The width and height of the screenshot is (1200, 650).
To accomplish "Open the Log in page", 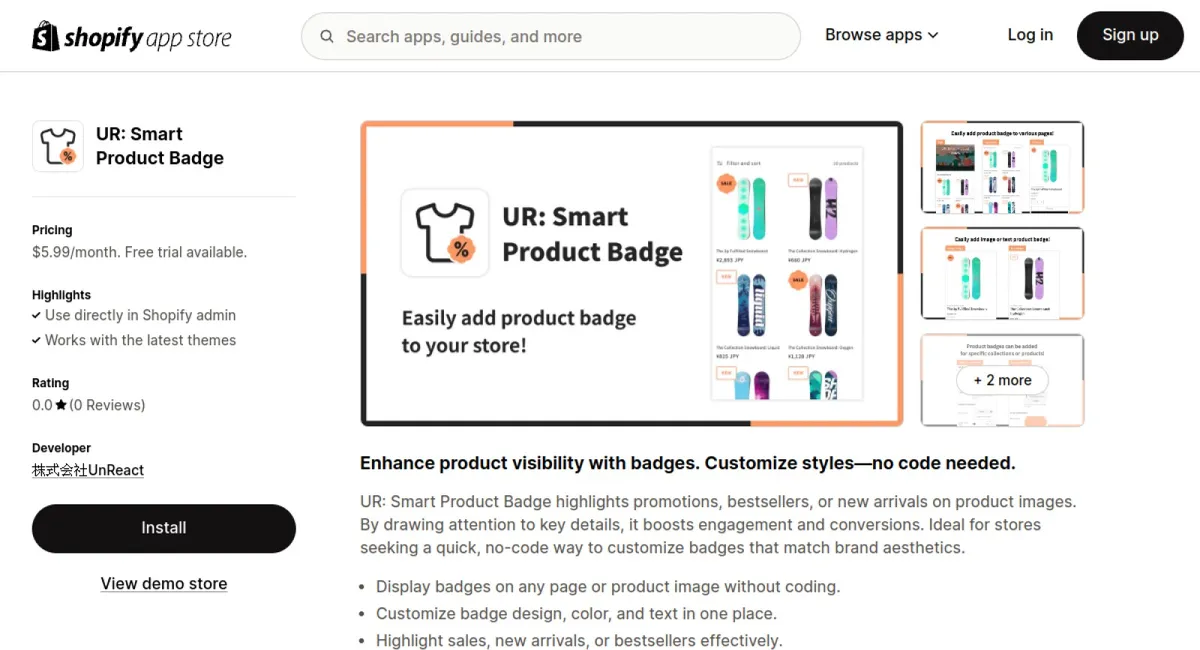I will 1030,35.
